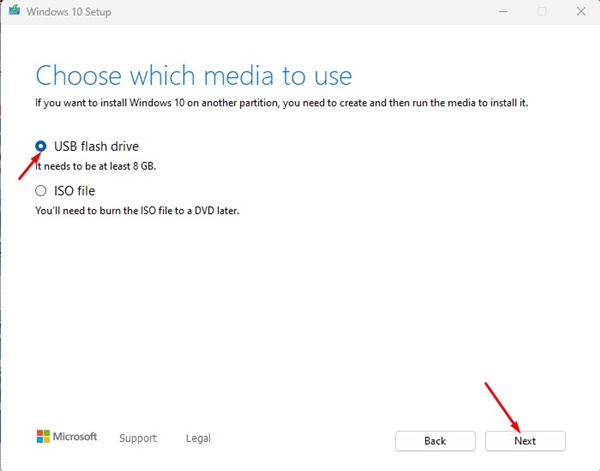This screenshot has width=600, height=471.
Task: Select the USB flash drive radio option
Action: point(41,146)
